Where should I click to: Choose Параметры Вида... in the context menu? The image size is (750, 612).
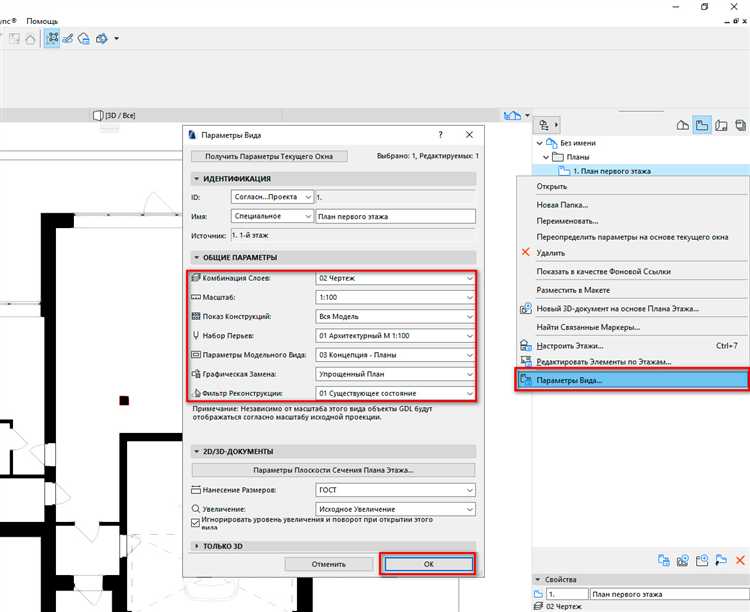(x=632, y=380)
